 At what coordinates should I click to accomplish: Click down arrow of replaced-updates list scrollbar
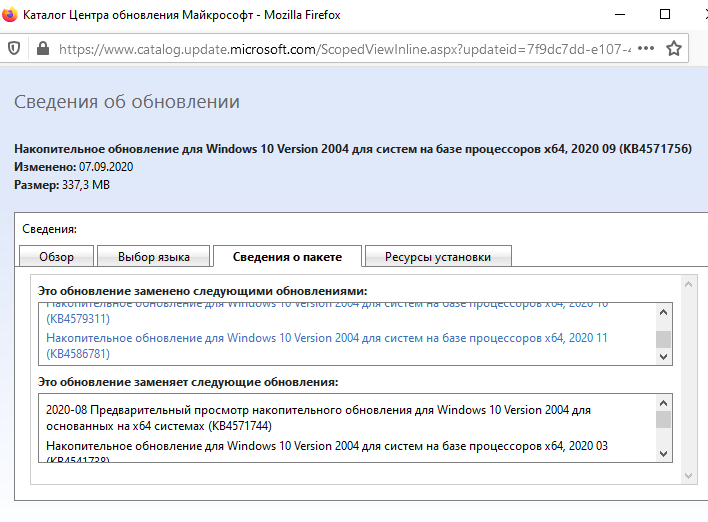[x=663, y=453]
